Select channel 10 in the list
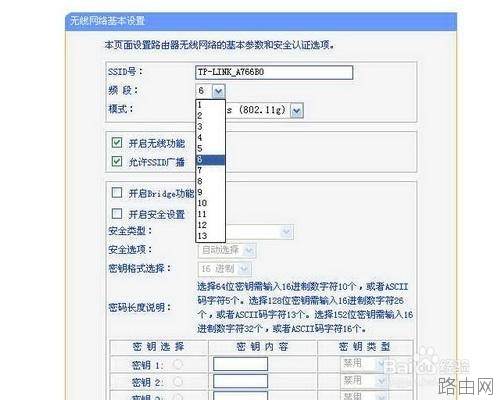The width and height of the screenshot is (500, 400). click(x=210, y=203)
